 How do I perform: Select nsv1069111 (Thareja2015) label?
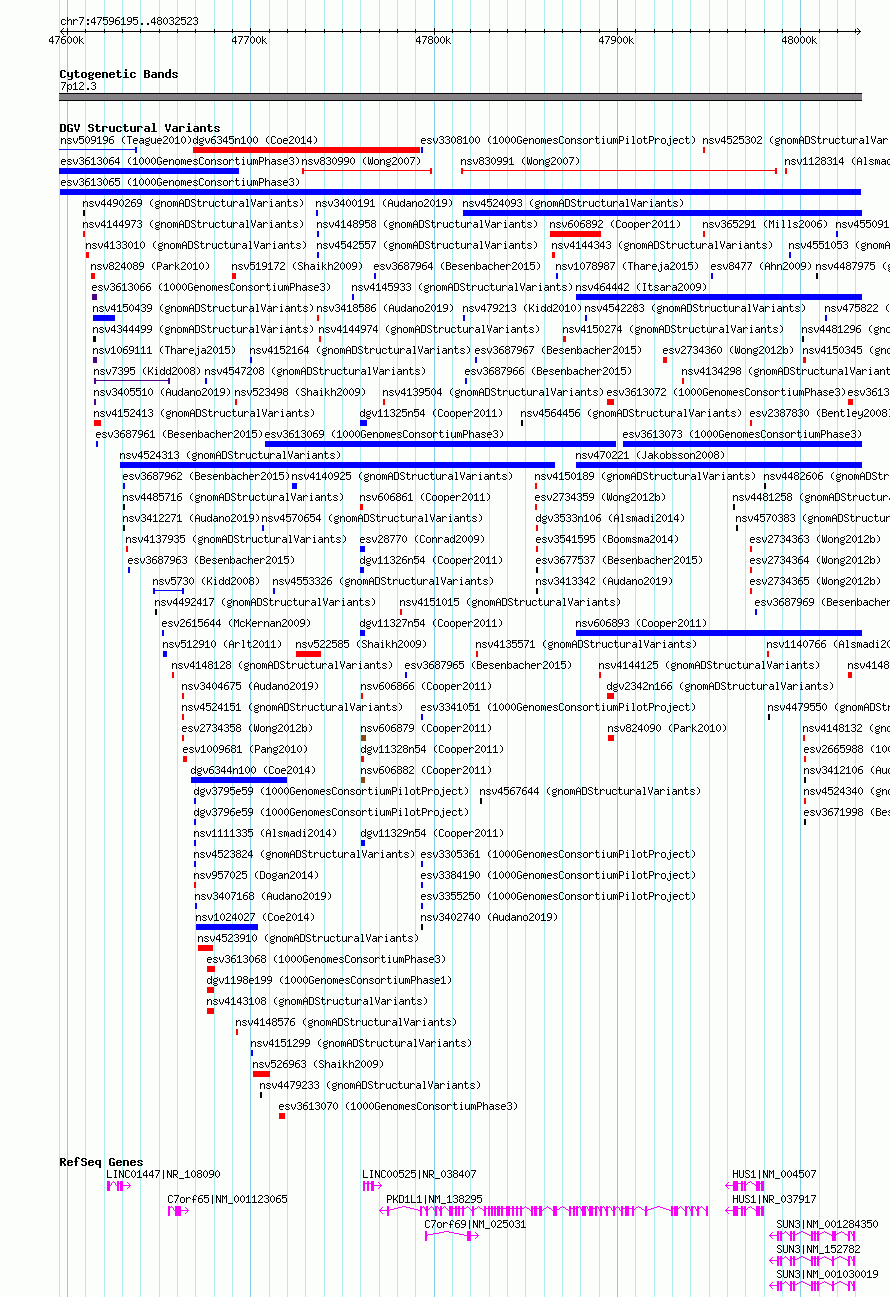pos(164,350)
